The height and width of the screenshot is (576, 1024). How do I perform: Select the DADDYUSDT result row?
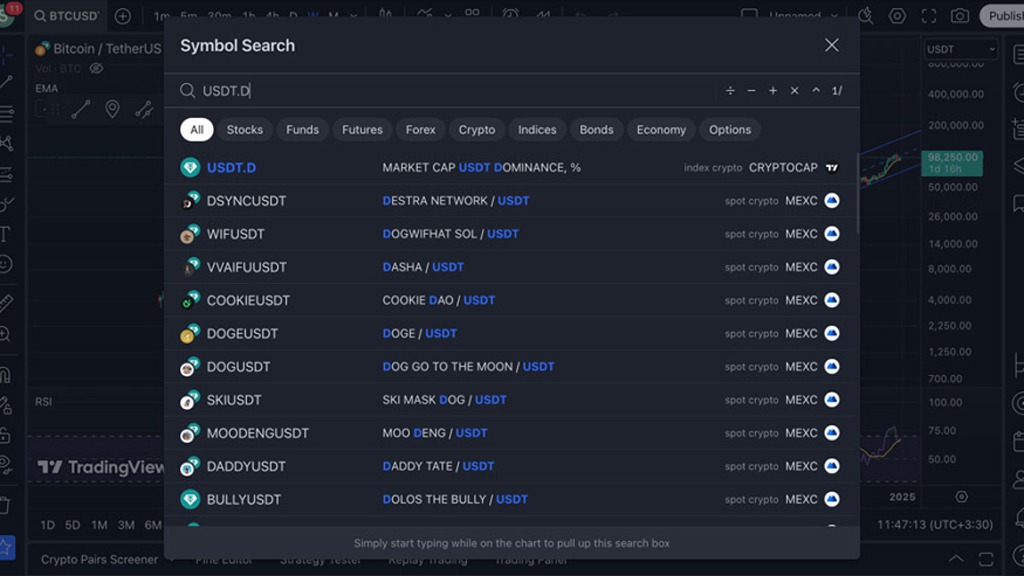point(511,466)
